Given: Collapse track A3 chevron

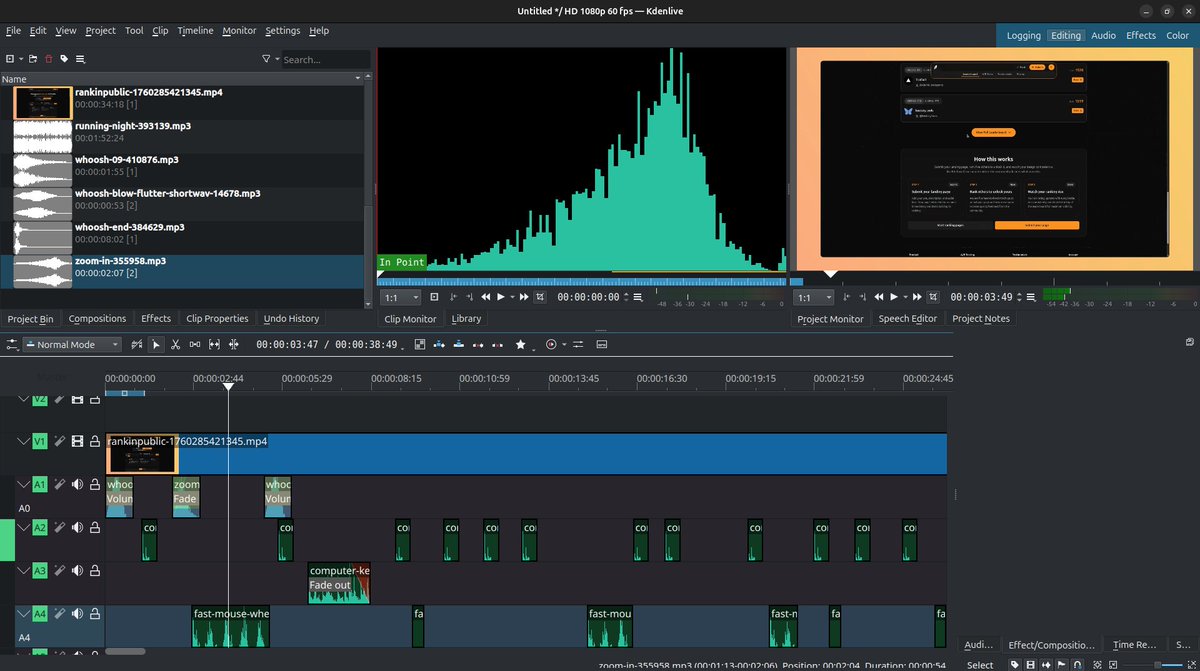Looking at the screenshot, I should [x=24, y=570].
